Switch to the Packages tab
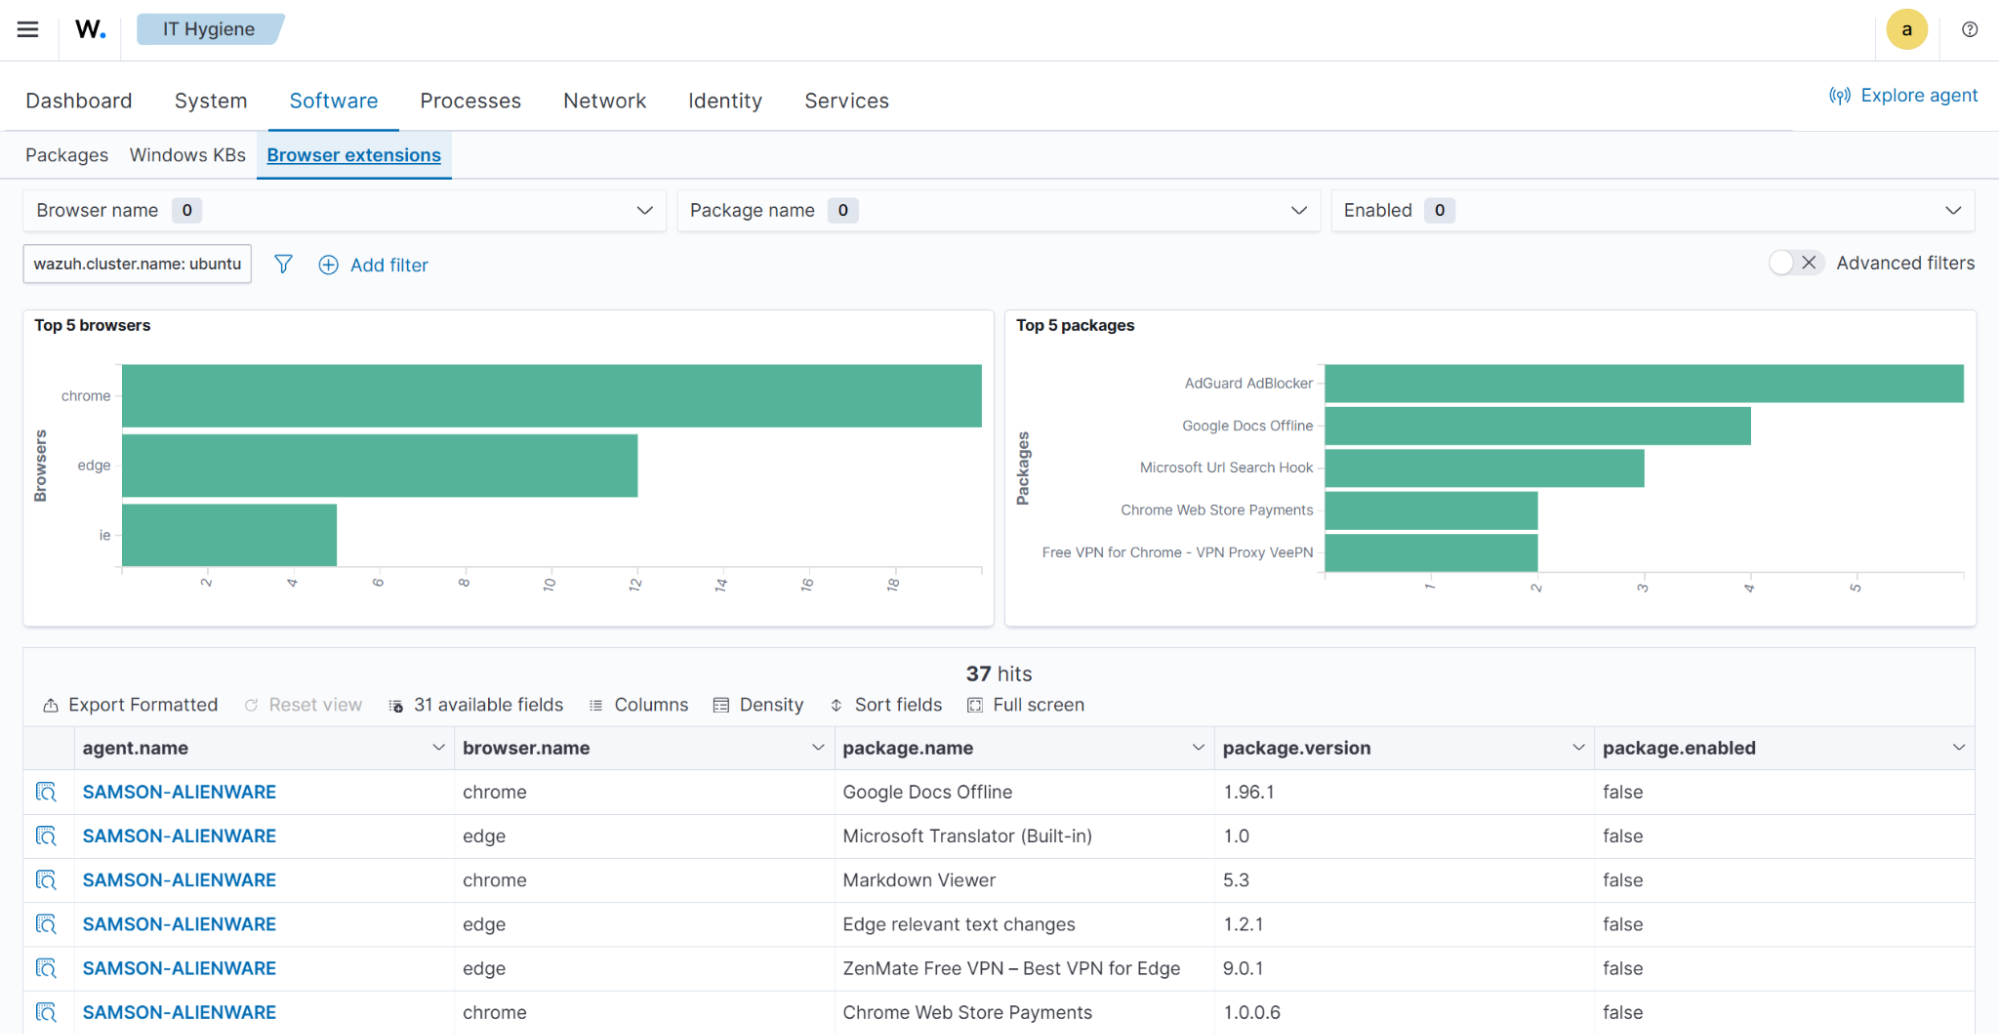 point(66,155)
